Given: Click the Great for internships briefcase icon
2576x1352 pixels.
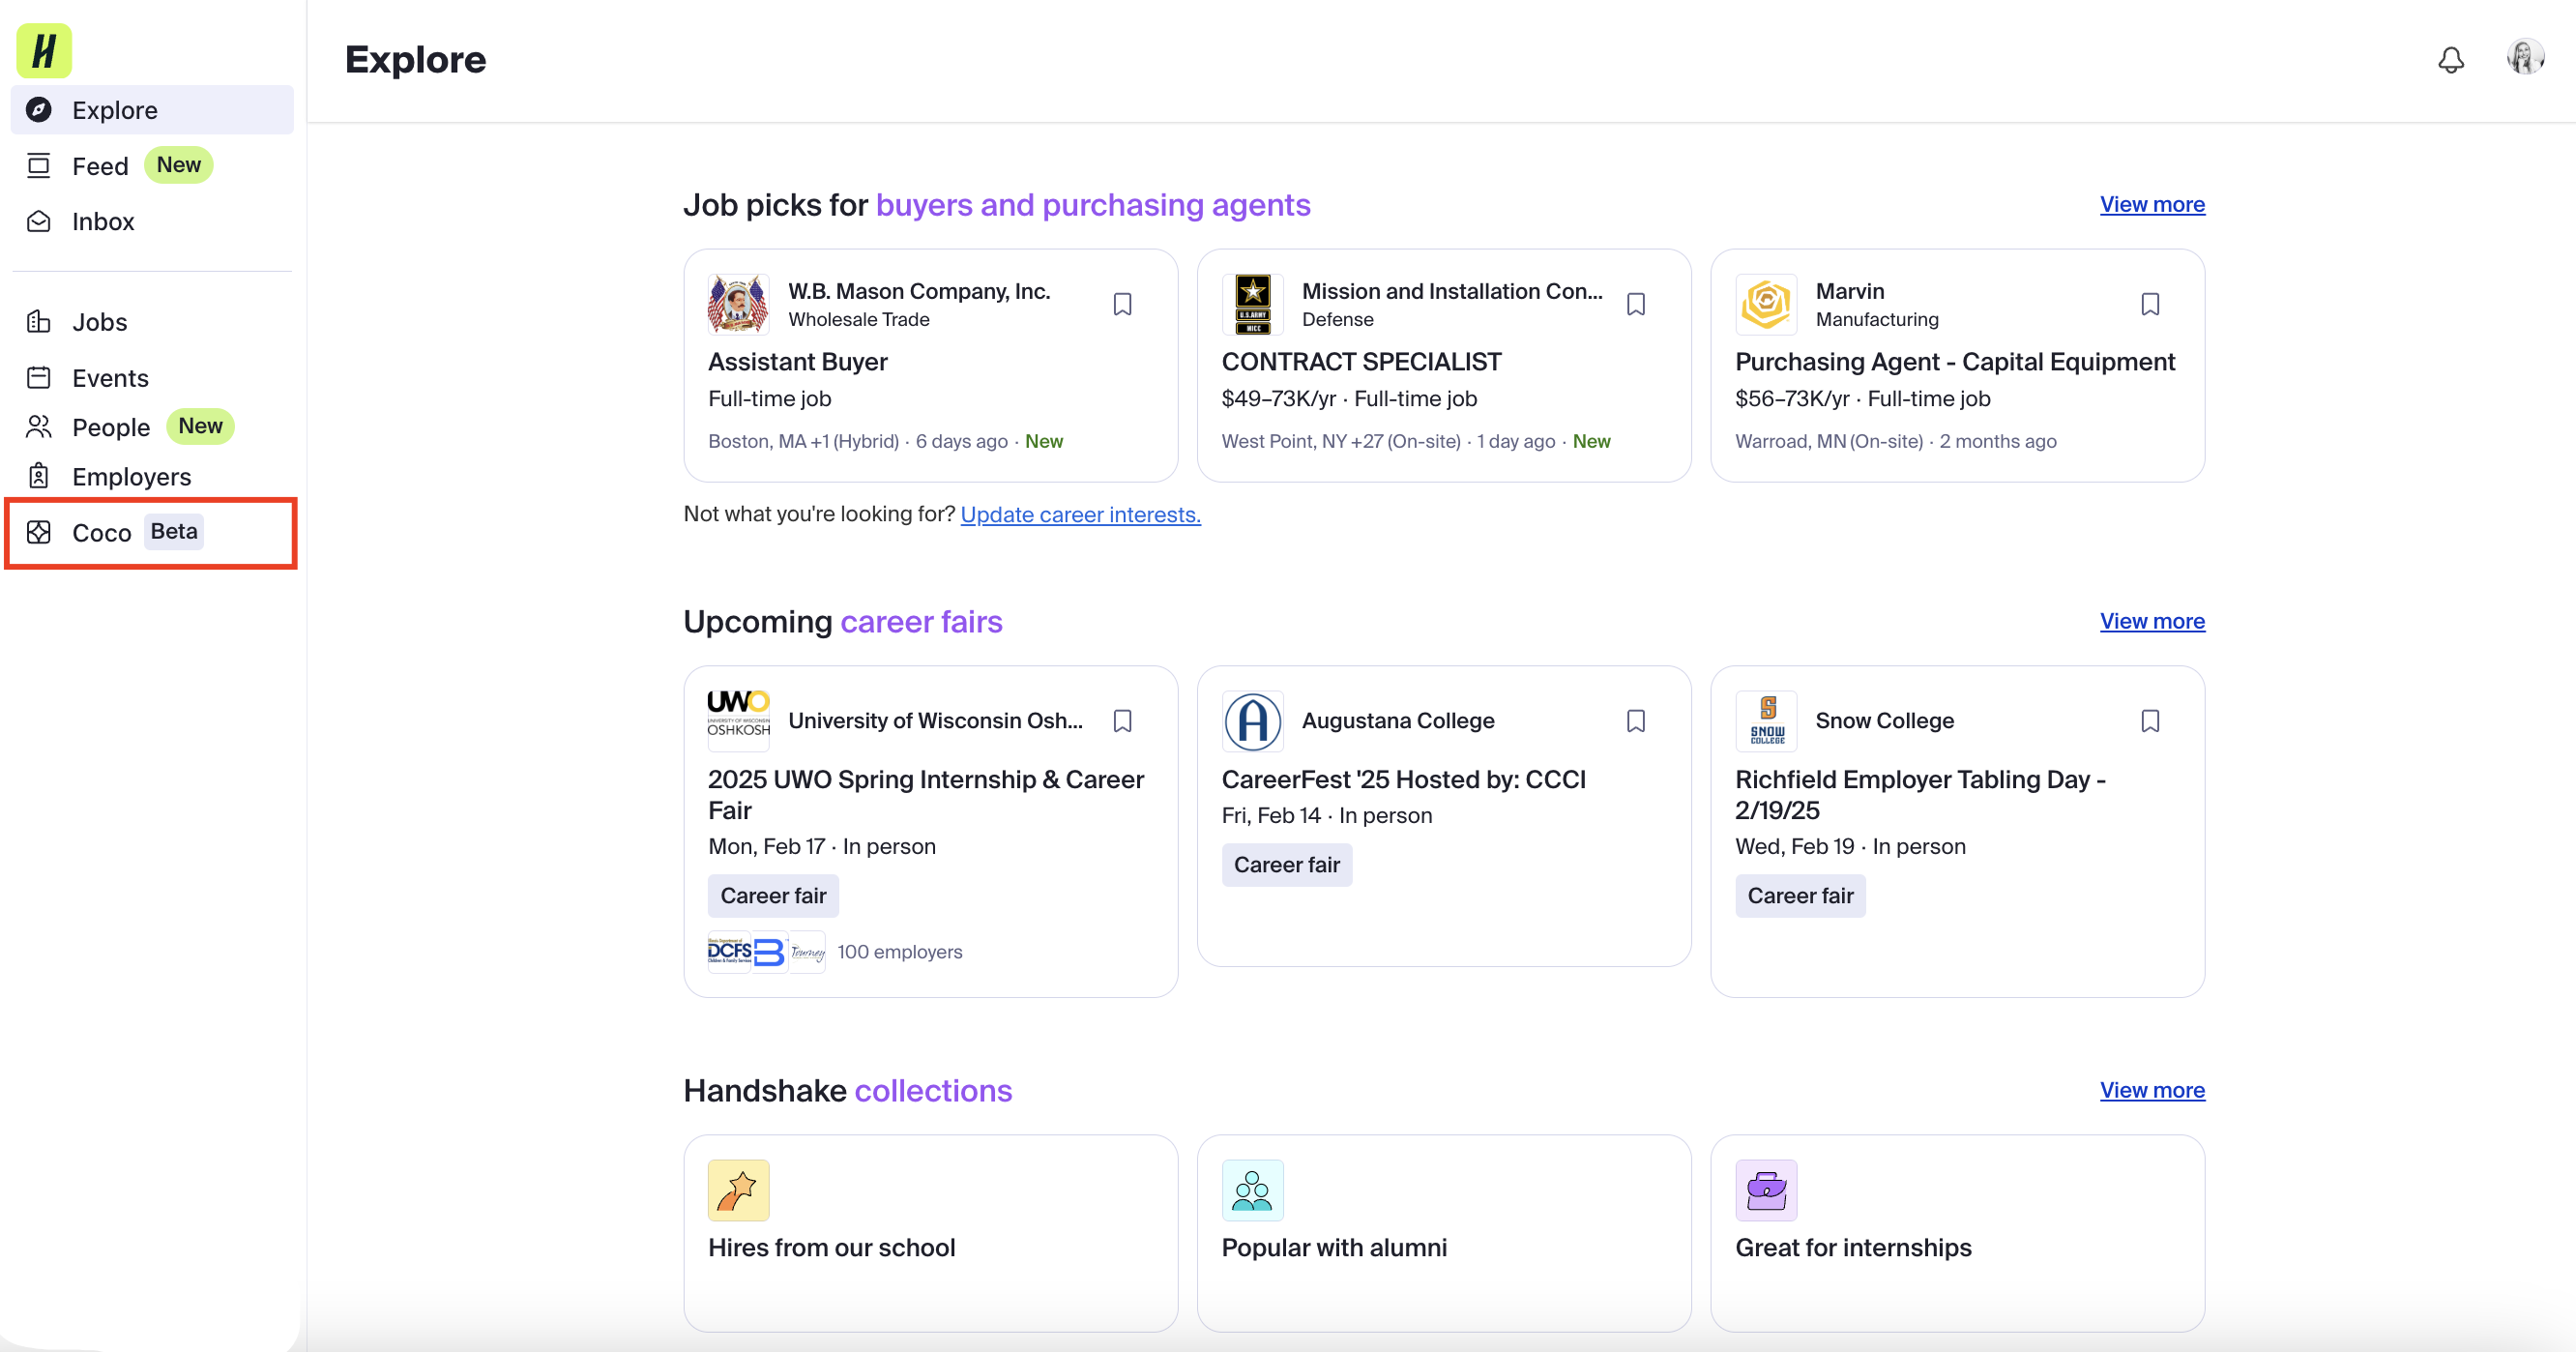Looking at the screenshot, I should click(1766, 1190).
